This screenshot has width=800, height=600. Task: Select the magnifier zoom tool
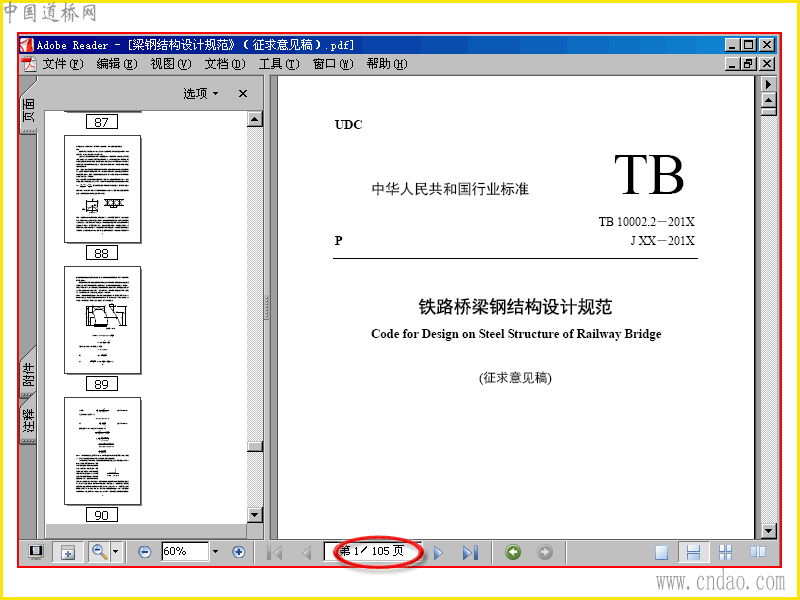[x=99, y=552]
